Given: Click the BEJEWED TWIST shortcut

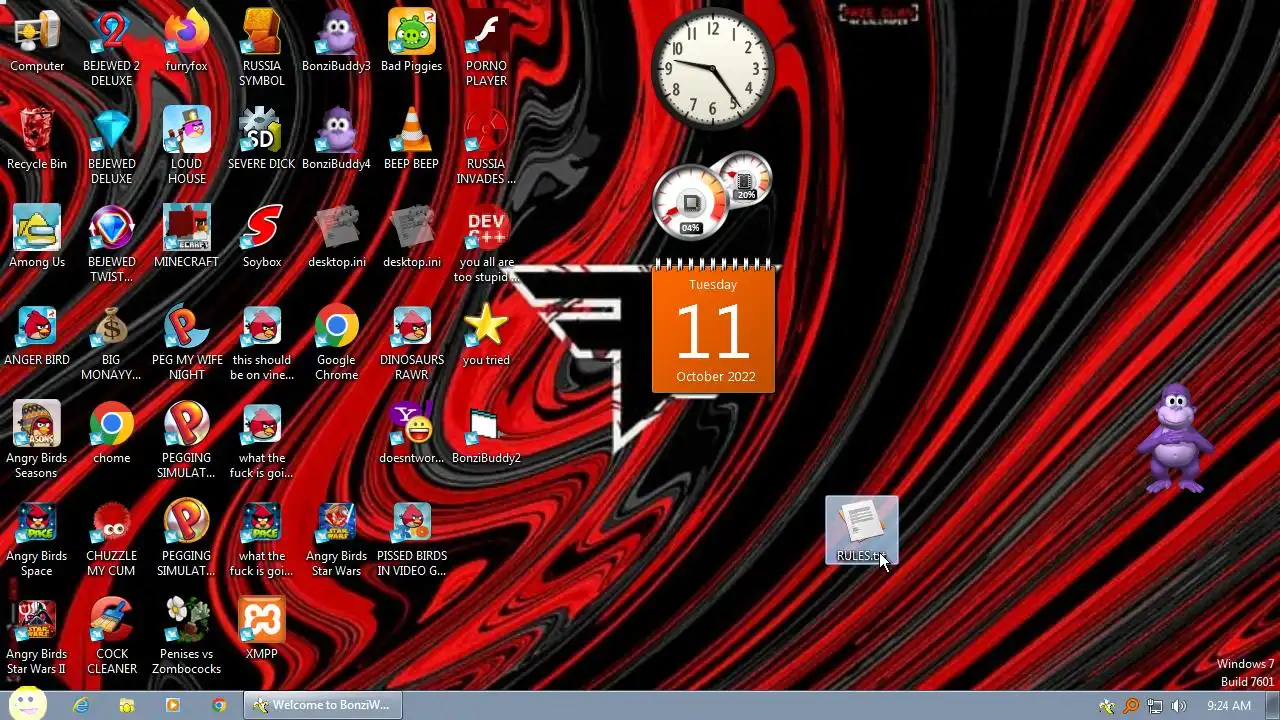Looking at the screenshot, I should [112, 244].
